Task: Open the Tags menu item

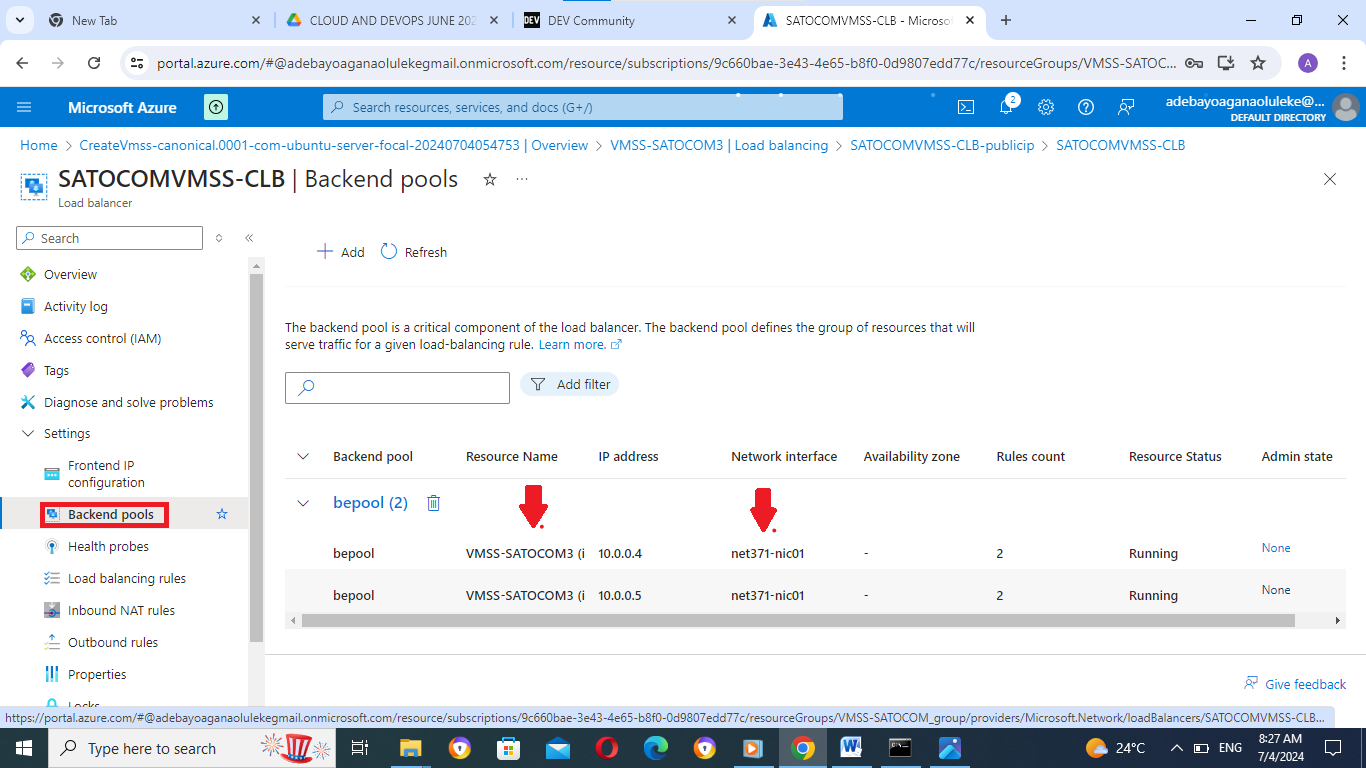Action: point(56,370)
